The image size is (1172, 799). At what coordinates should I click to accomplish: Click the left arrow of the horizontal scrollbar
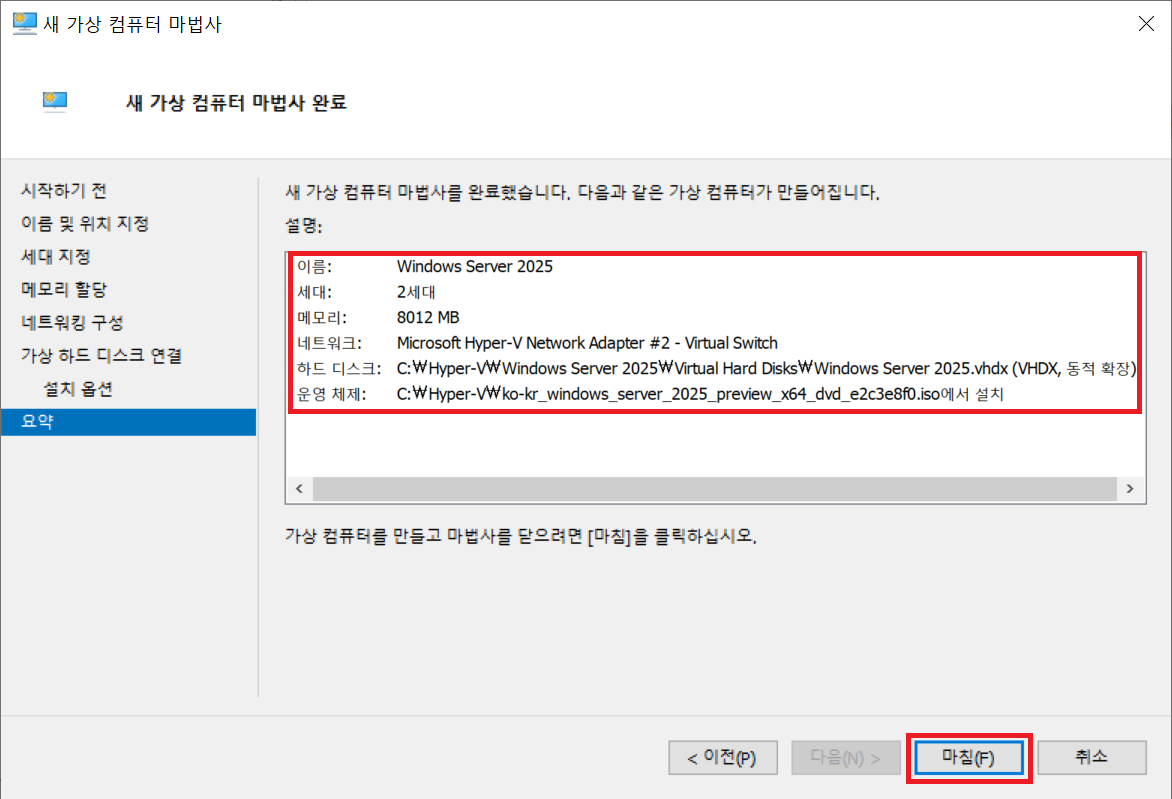point(298,489)
